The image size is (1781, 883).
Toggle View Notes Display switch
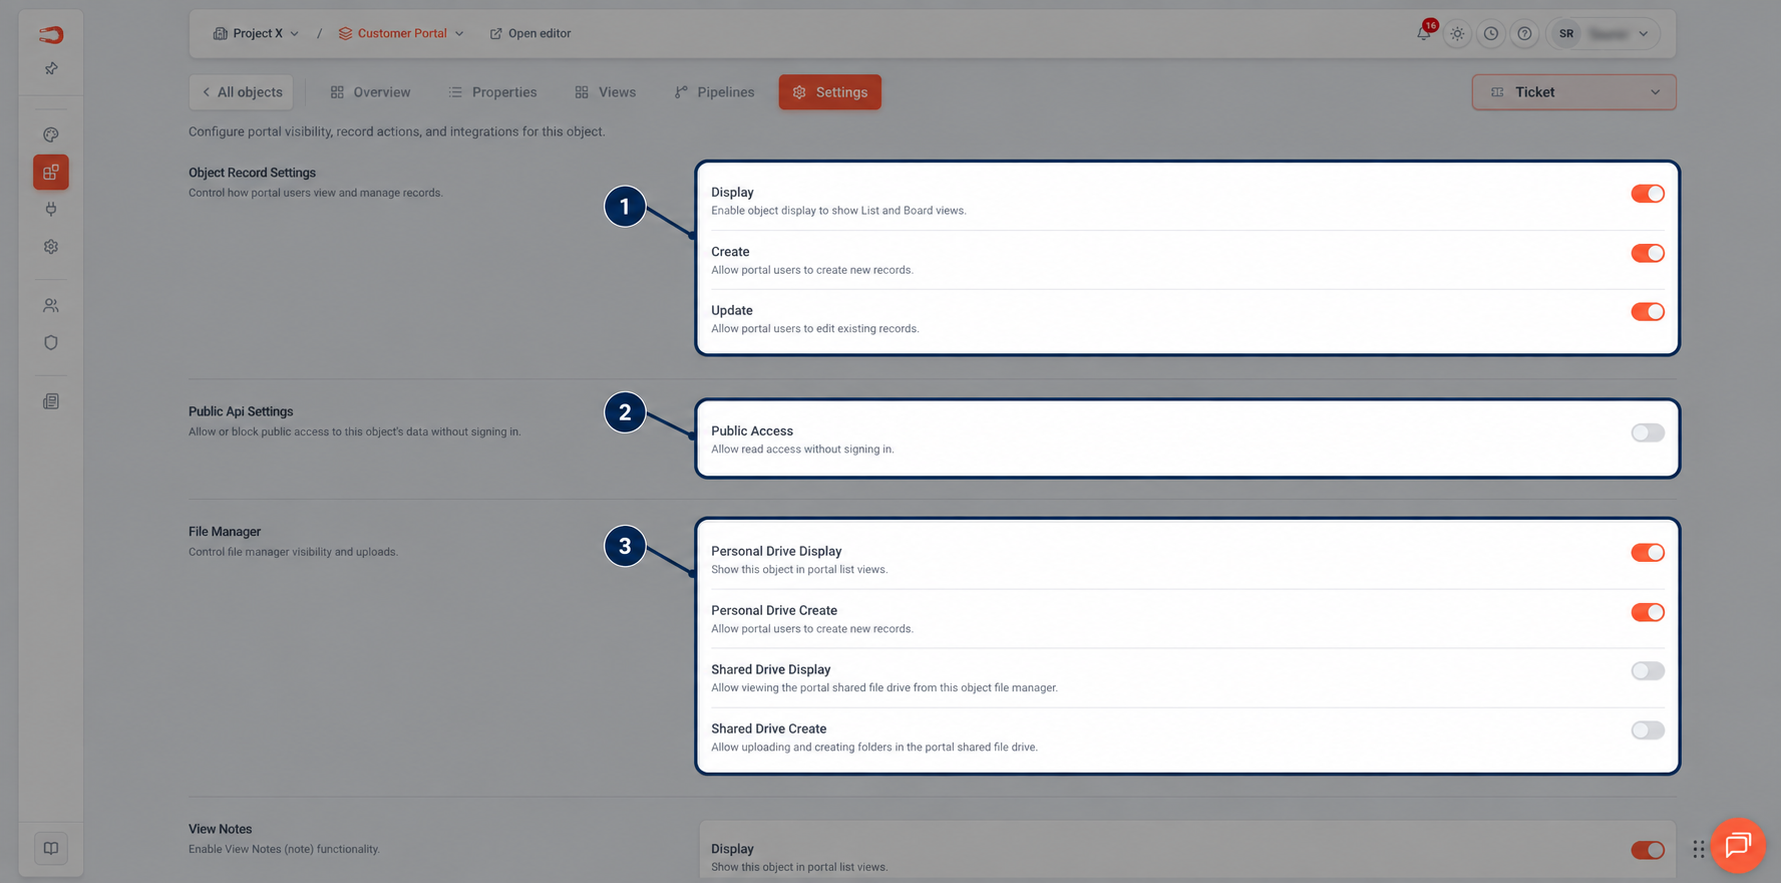click(x=1647, y=850)
